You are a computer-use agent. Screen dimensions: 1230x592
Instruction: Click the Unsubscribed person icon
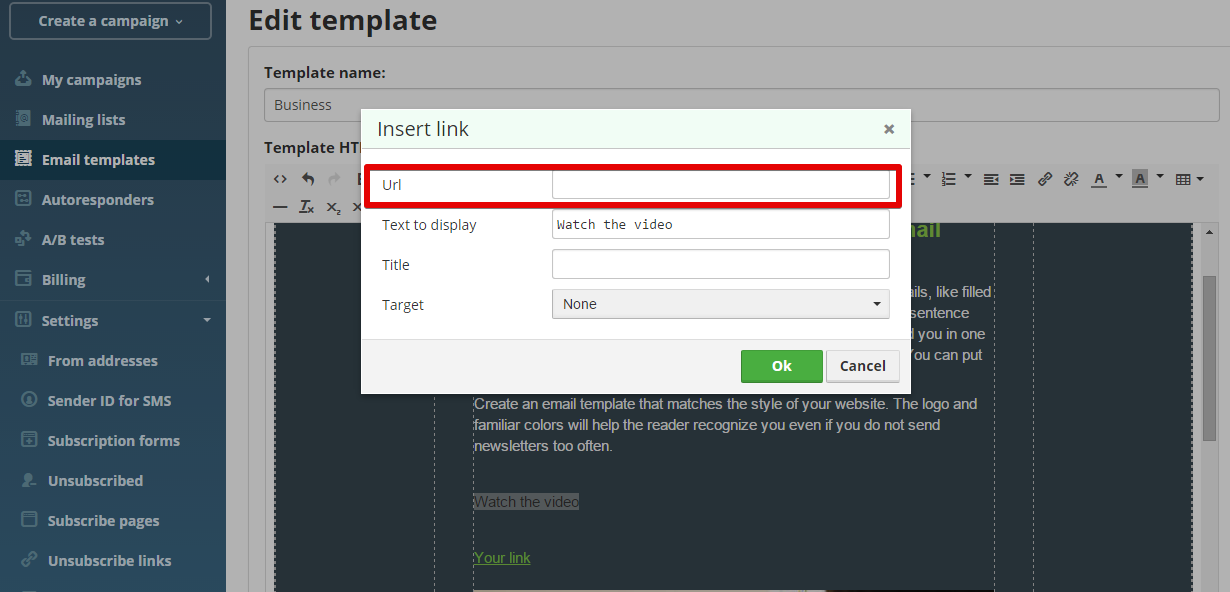[x=29, y=480]
